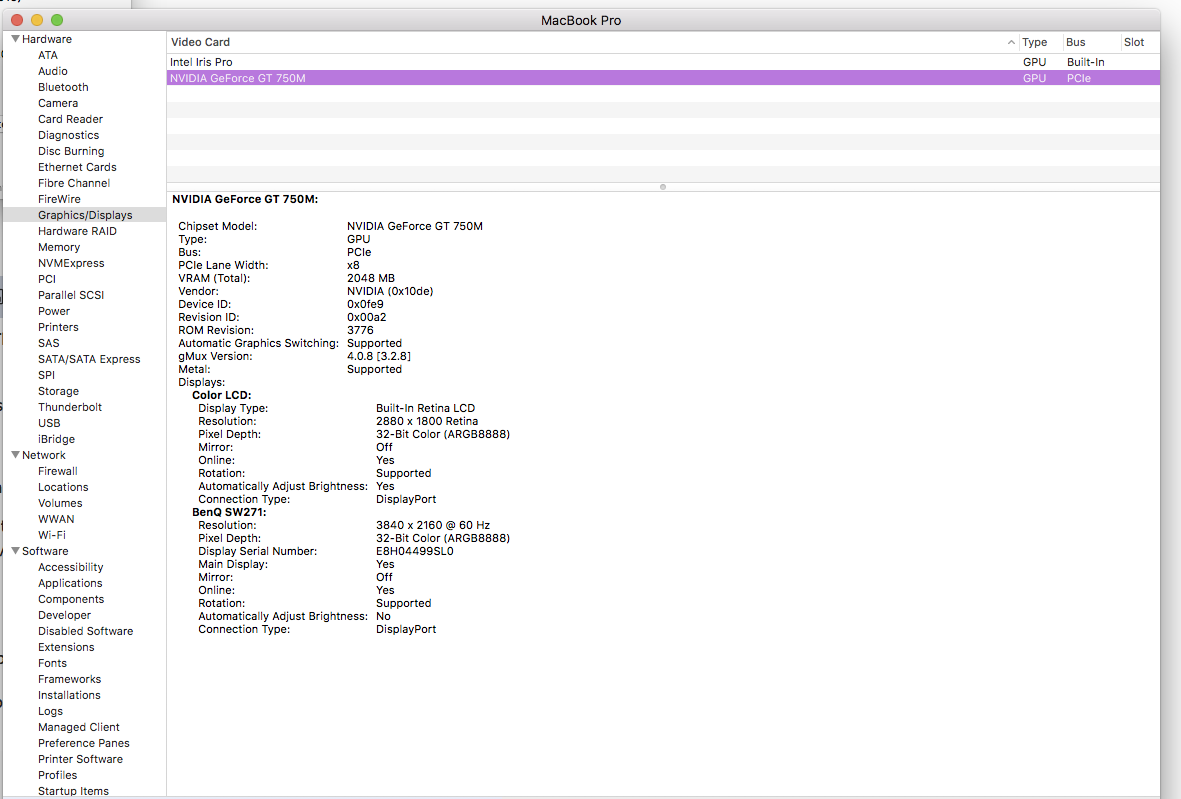The height and width of the screenshot is (799, 1181).
Task: Open Frameworks entry
Action: coord(69,679)
